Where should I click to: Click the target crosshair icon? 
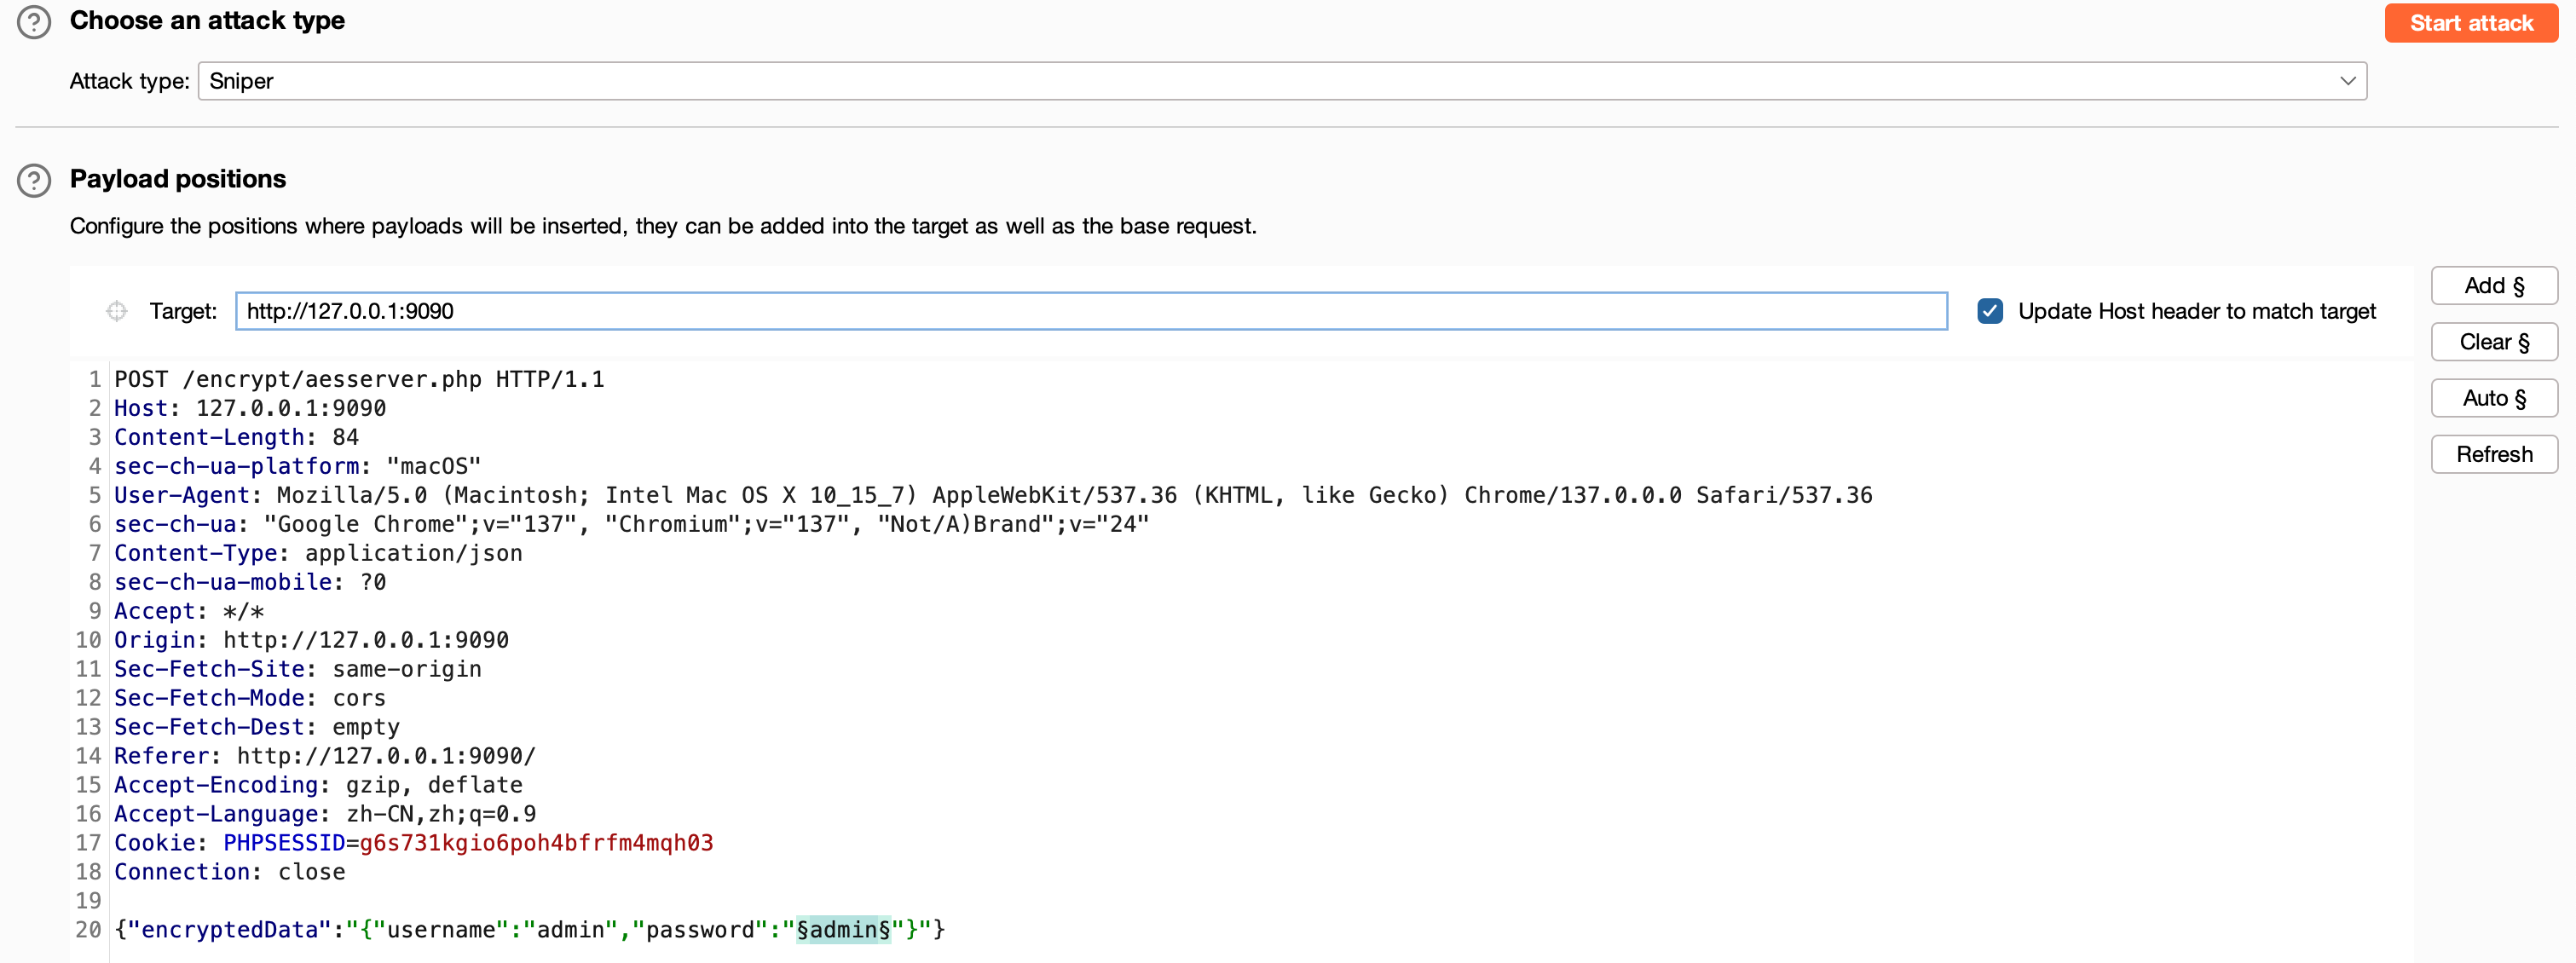117,311
